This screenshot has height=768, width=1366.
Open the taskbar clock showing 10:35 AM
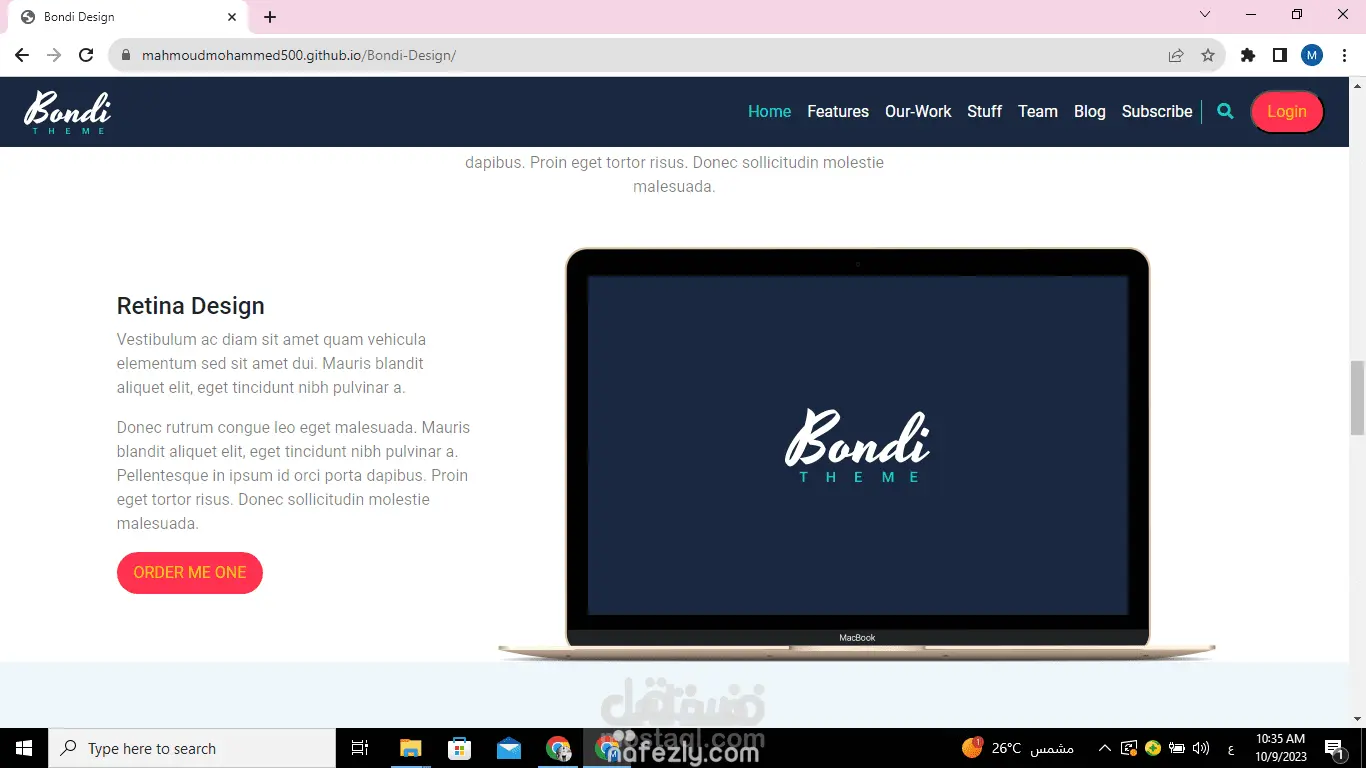[1281, 748]
